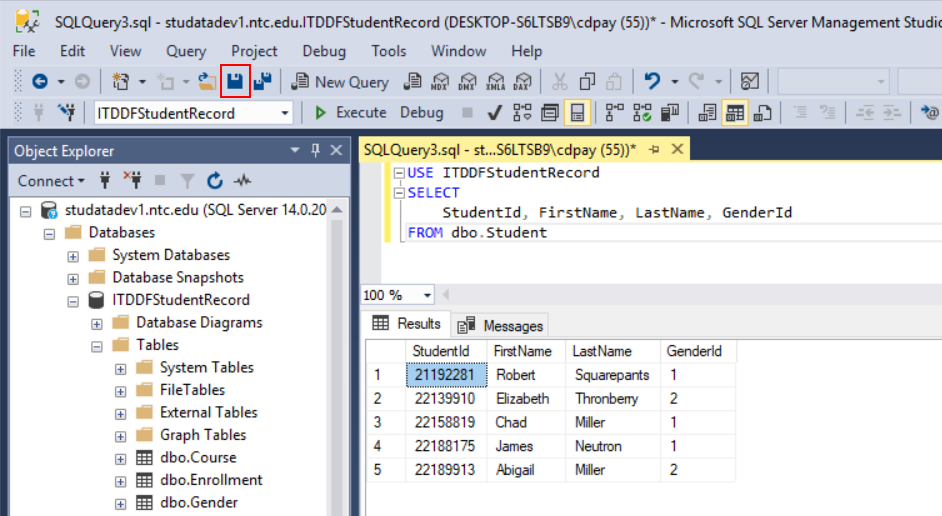
Task: Start an Analysis Services DMX query
Action: point(467,81)
